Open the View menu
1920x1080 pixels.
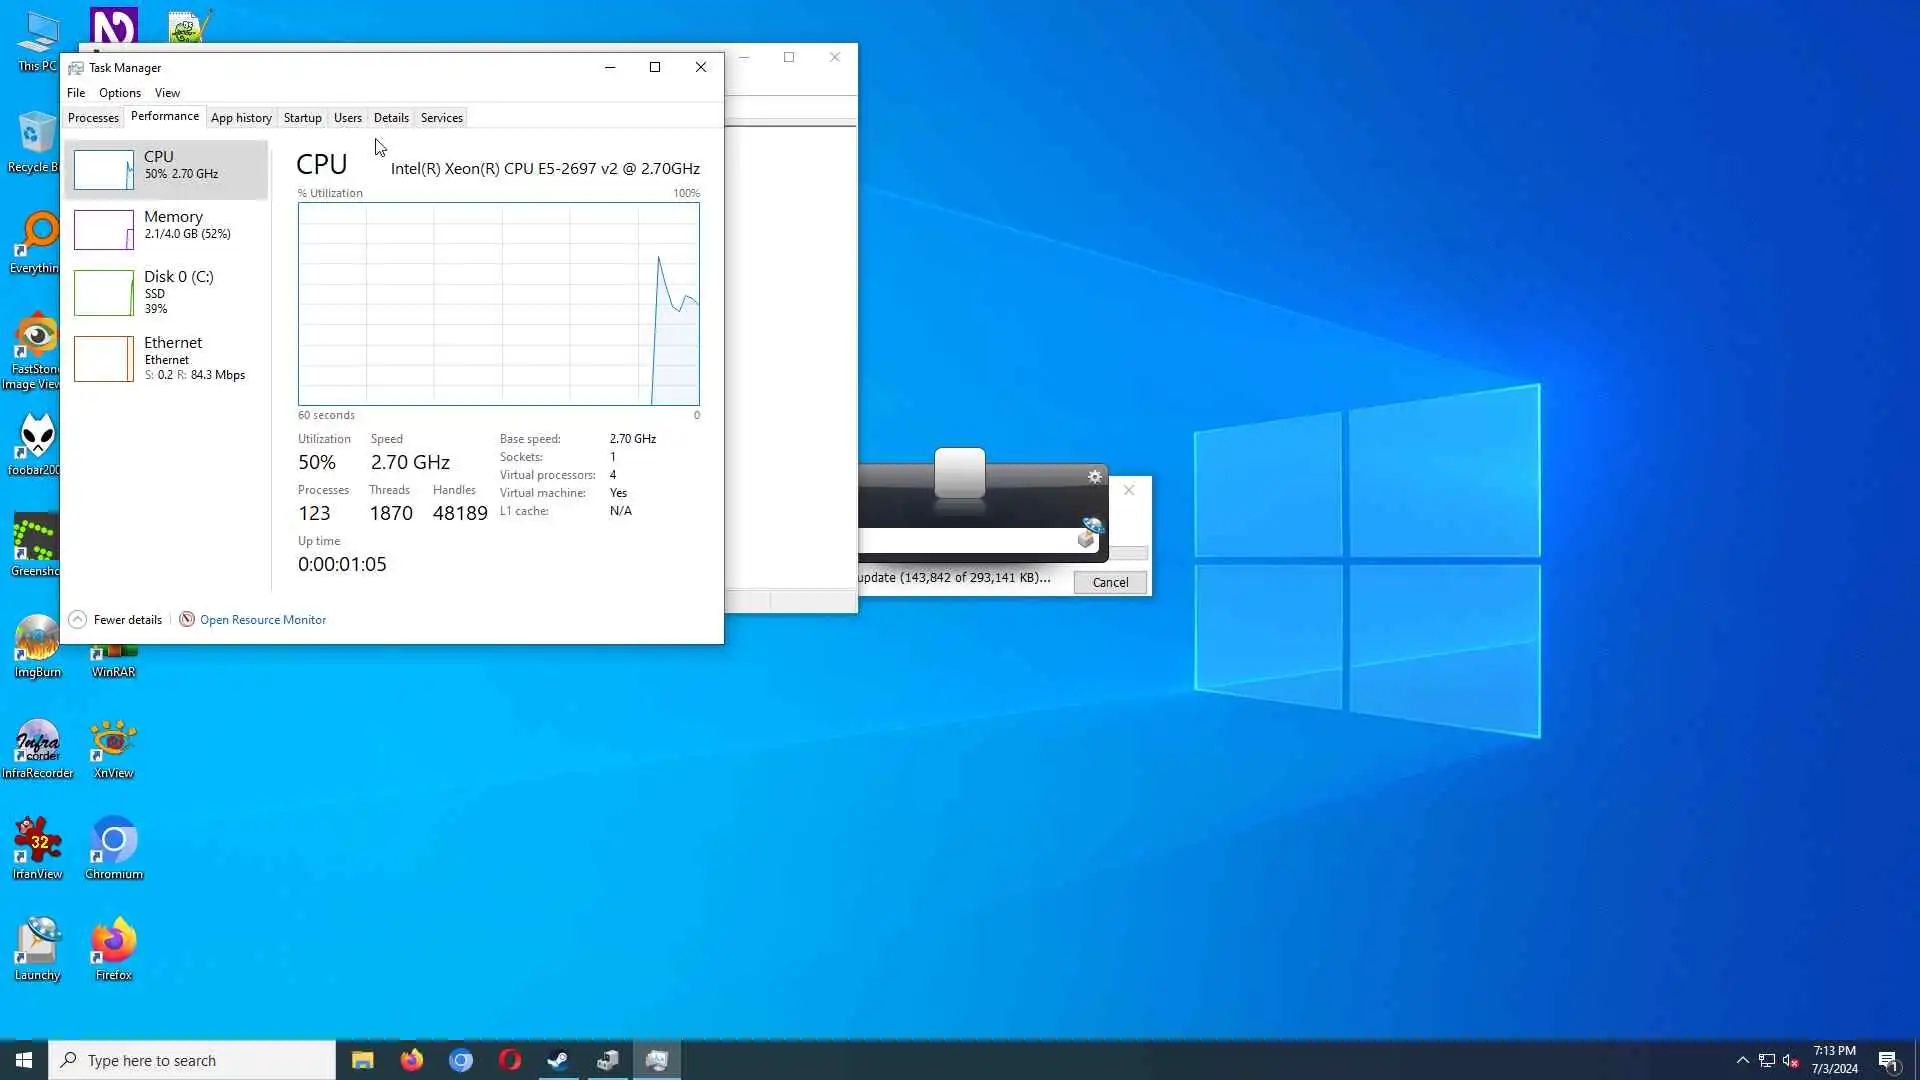(167, 93)
